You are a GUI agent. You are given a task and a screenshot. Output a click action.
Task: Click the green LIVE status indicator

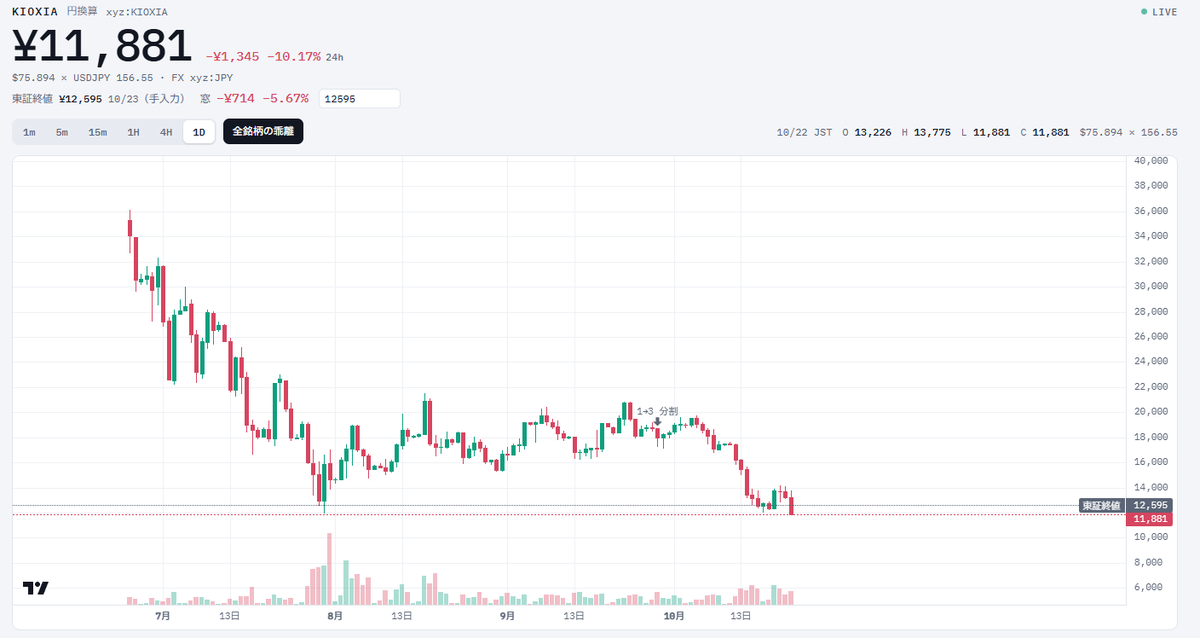point(1159,12)
